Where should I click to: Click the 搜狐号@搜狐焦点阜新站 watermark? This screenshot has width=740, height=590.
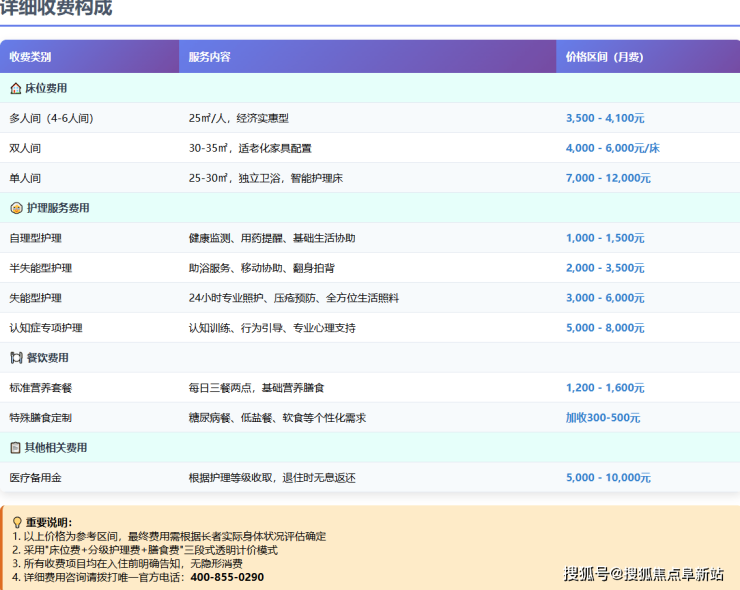click(644, 573)
